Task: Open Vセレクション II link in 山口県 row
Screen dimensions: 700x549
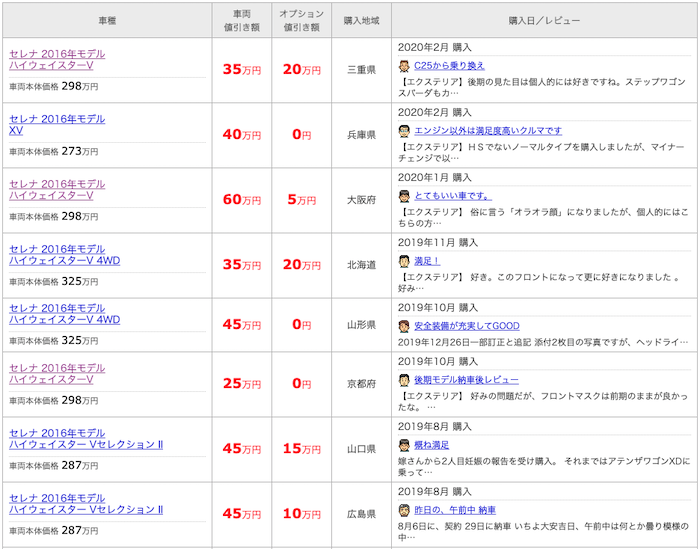Action: pyautogui.click(x=86, y=439)
